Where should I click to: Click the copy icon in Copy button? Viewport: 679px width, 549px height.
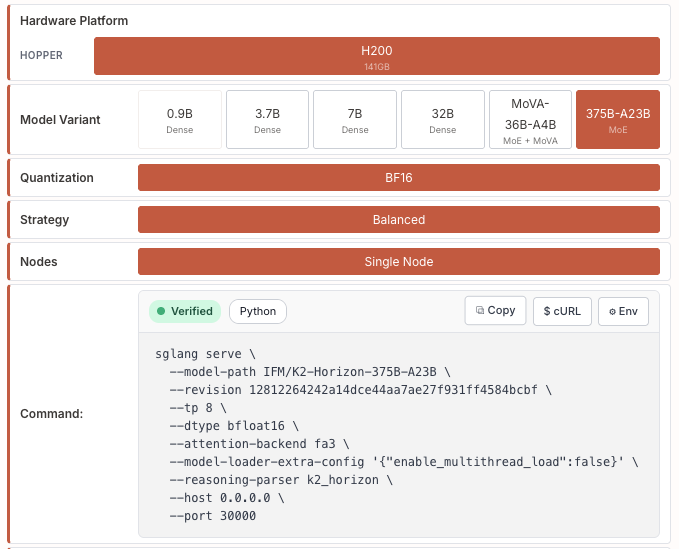480,310
